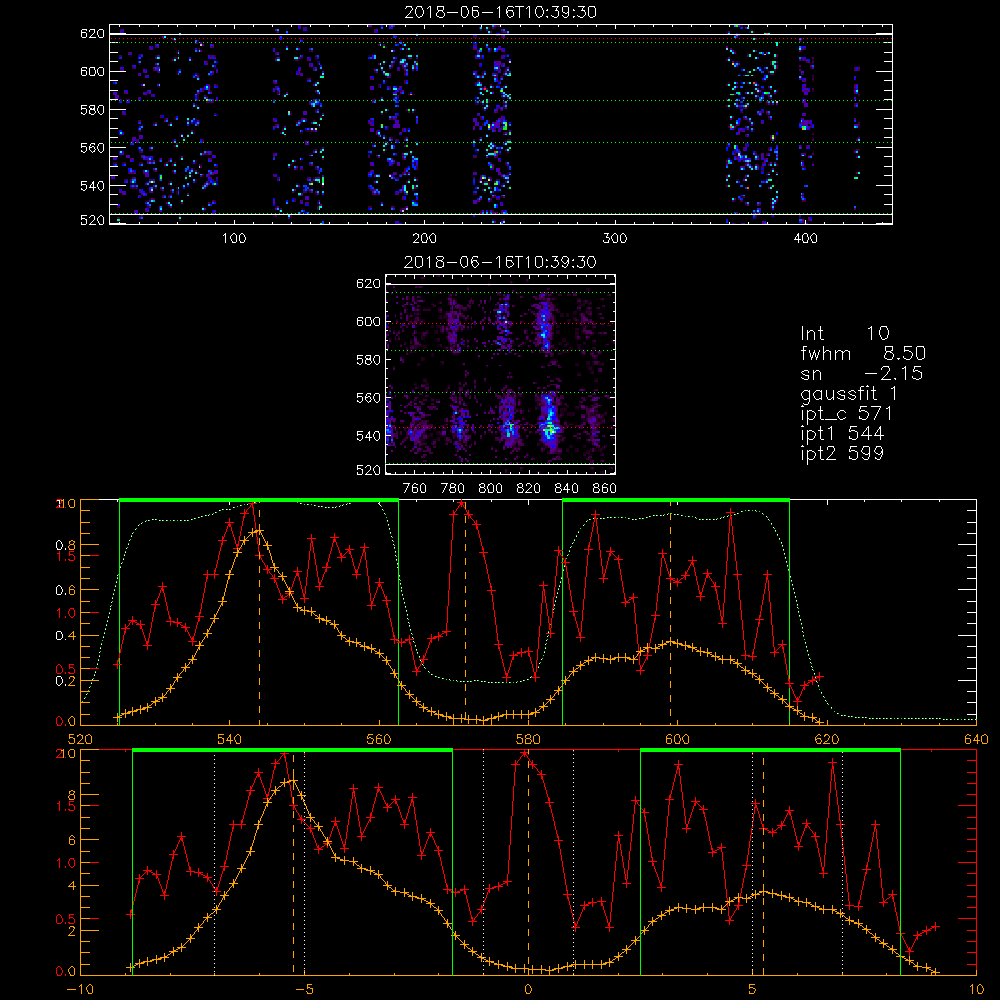
Task: Select the 'ipt1 544' parameter line
Action: click(842, 434)
